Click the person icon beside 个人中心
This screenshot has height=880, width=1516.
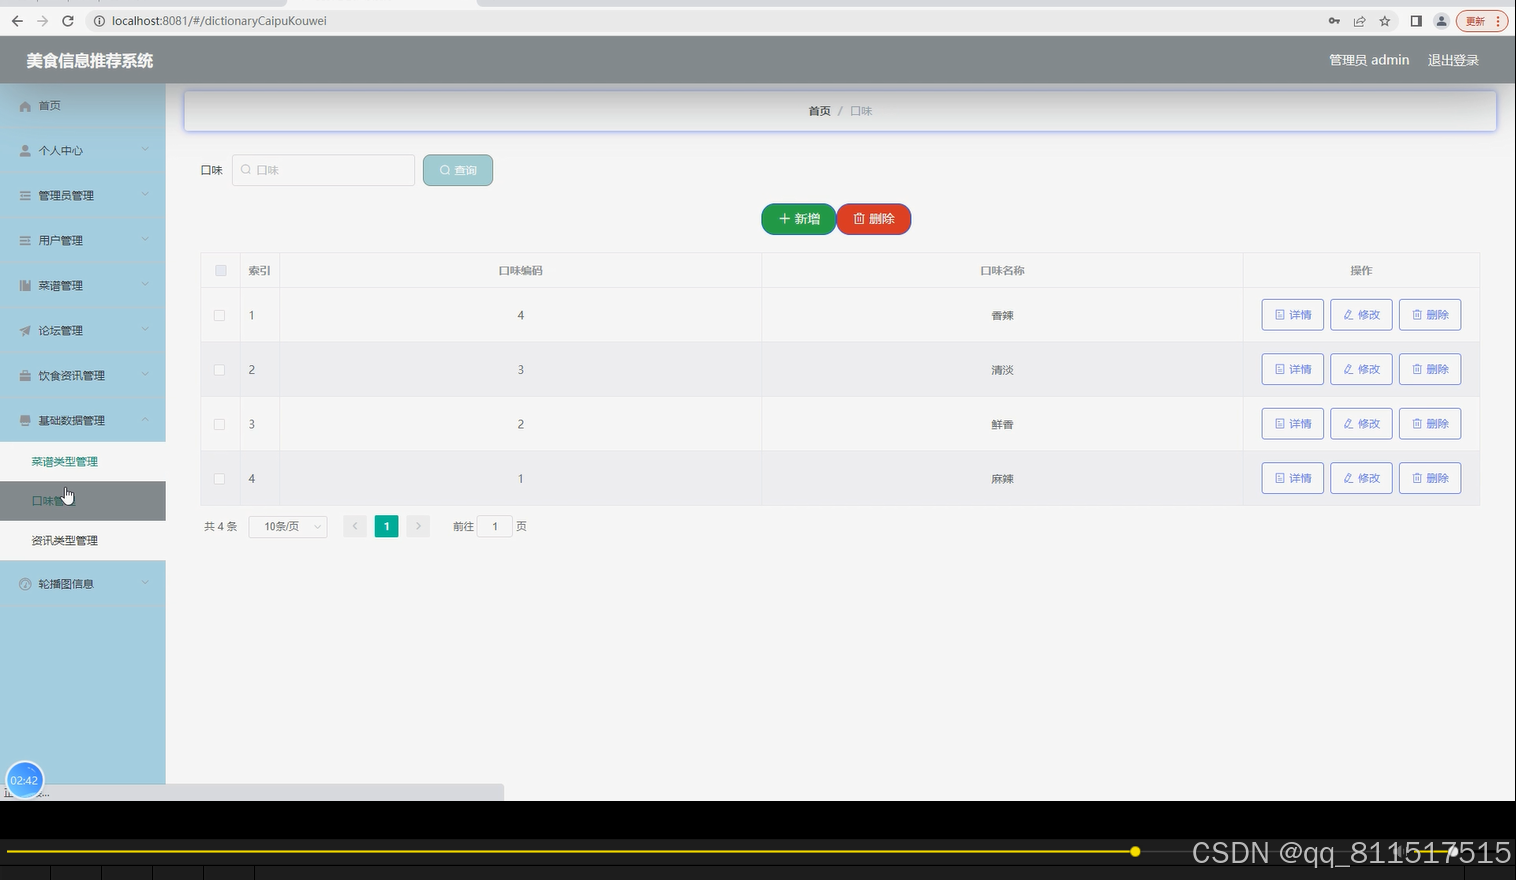(26, 151)
